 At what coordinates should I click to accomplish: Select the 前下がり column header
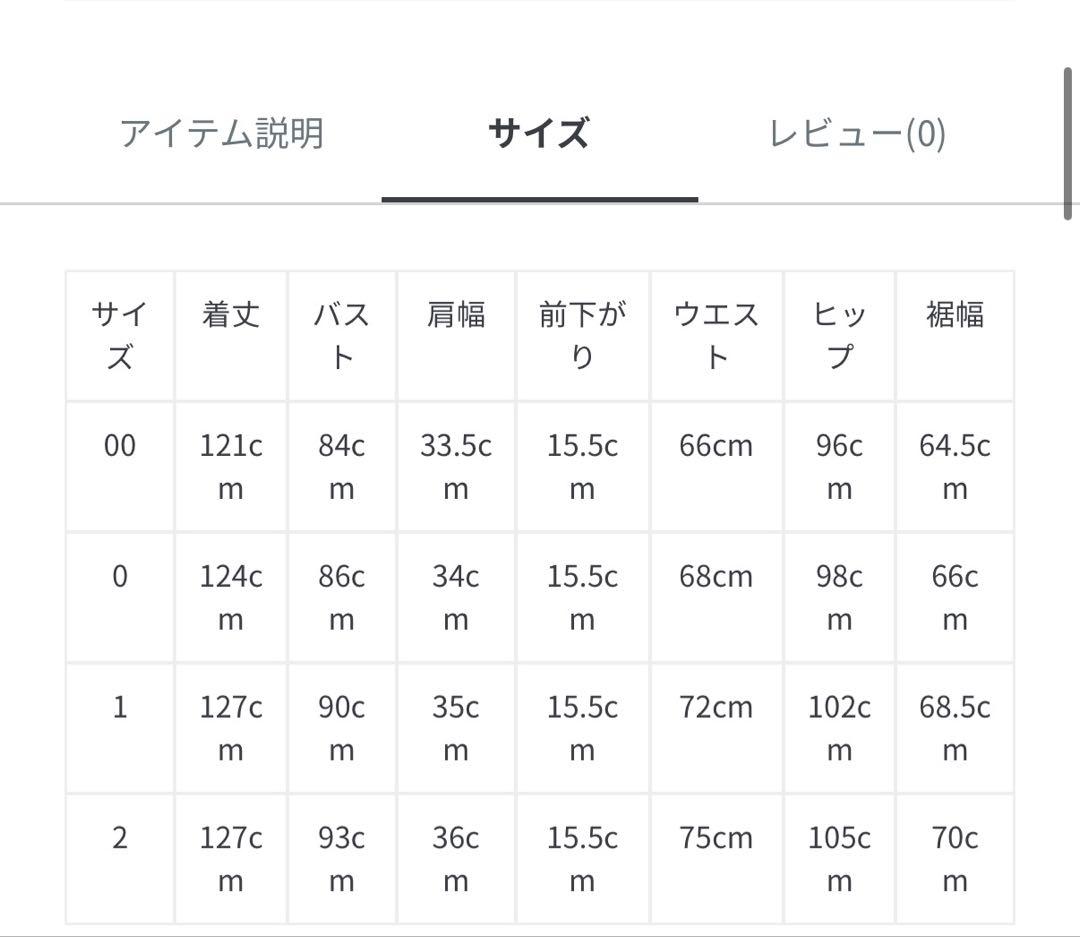pos(582,334)
